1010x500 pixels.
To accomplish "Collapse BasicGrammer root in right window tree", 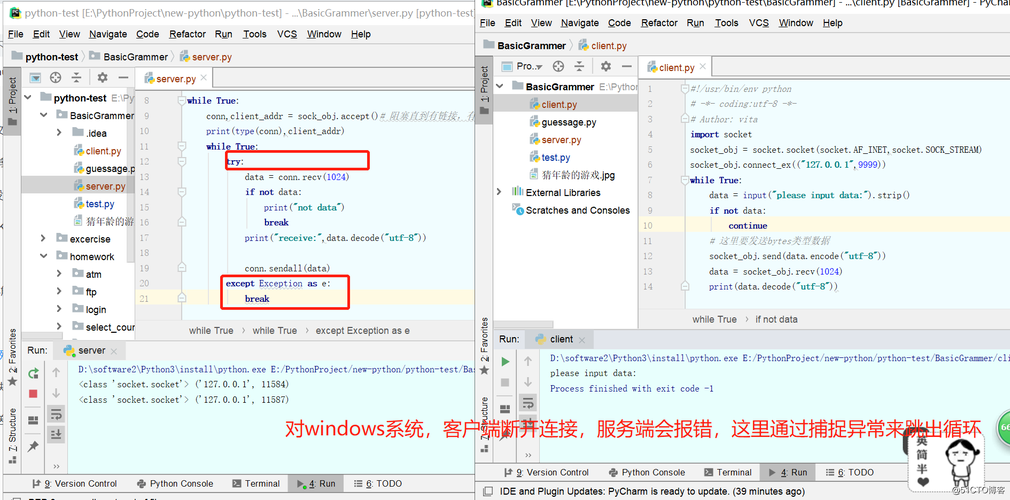I will point(499,86).
